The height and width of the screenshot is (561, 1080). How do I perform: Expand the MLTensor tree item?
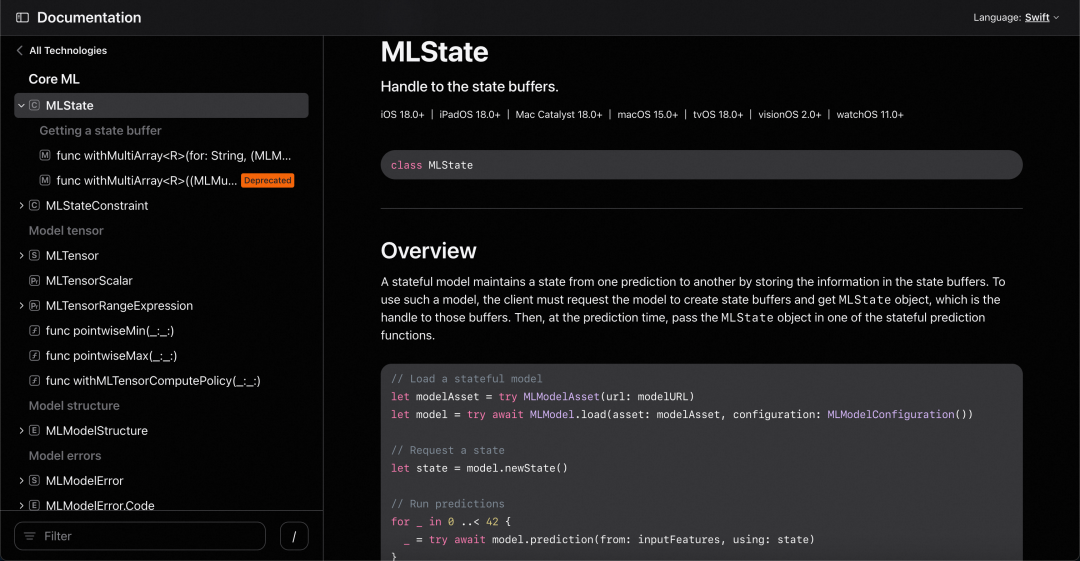tap(21, 256)
